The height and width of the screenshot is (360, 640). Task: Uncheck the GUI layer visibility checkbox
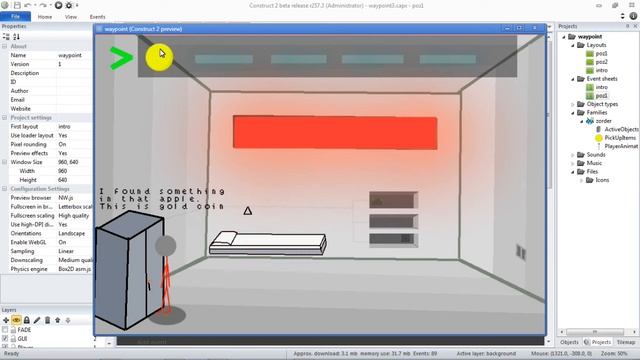point(5,339)
